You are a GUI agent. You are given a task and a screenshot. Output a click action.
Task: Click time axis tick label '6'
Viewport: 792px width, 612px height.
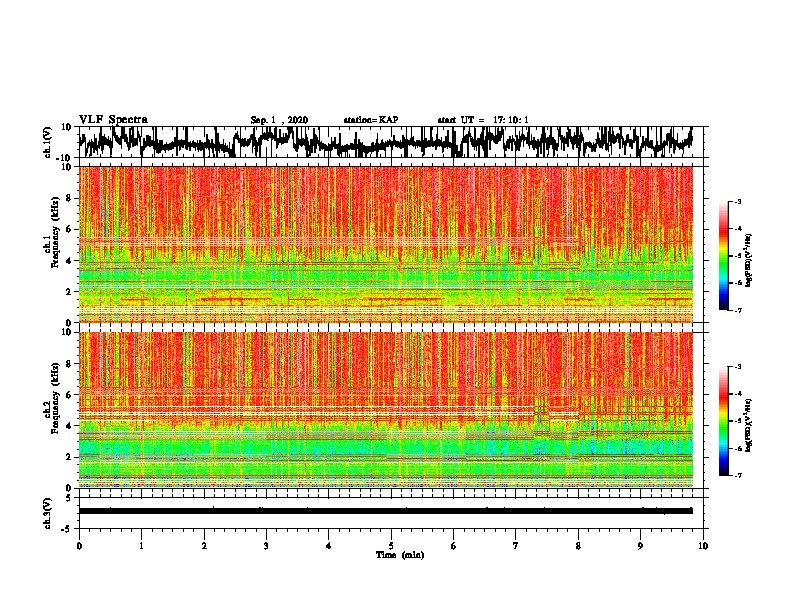[454, 546]
